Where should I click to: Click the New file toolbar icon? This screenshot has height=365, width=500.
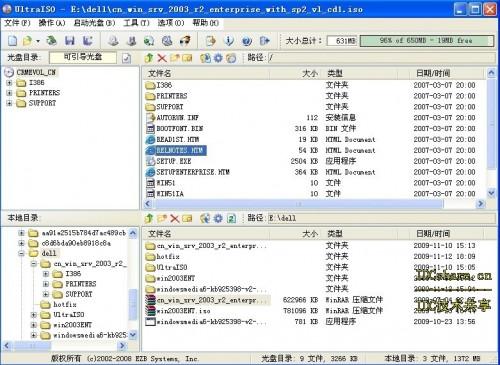[x=12, y=41]
